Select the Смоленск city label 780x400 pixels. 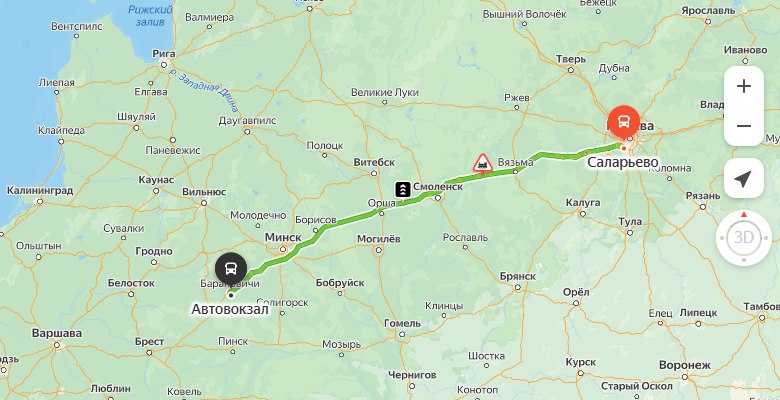438,187
